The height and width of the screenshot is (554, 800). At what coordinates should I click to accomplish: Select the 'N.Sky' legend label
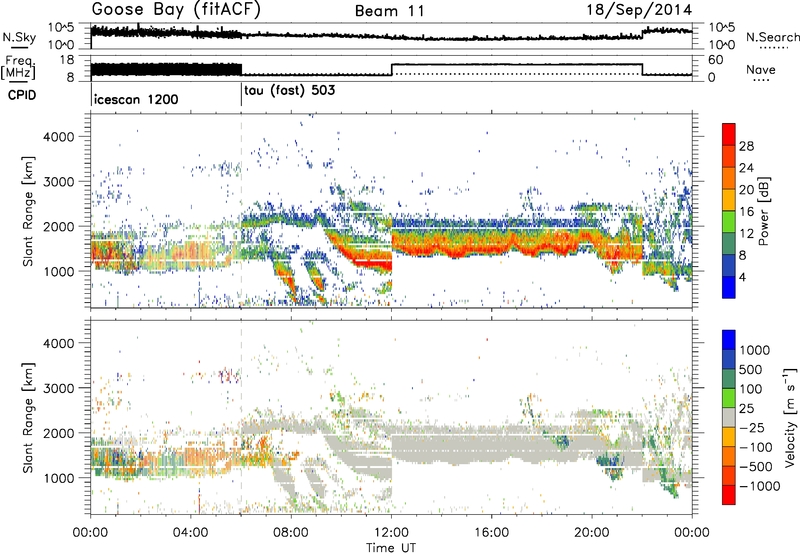19,37
